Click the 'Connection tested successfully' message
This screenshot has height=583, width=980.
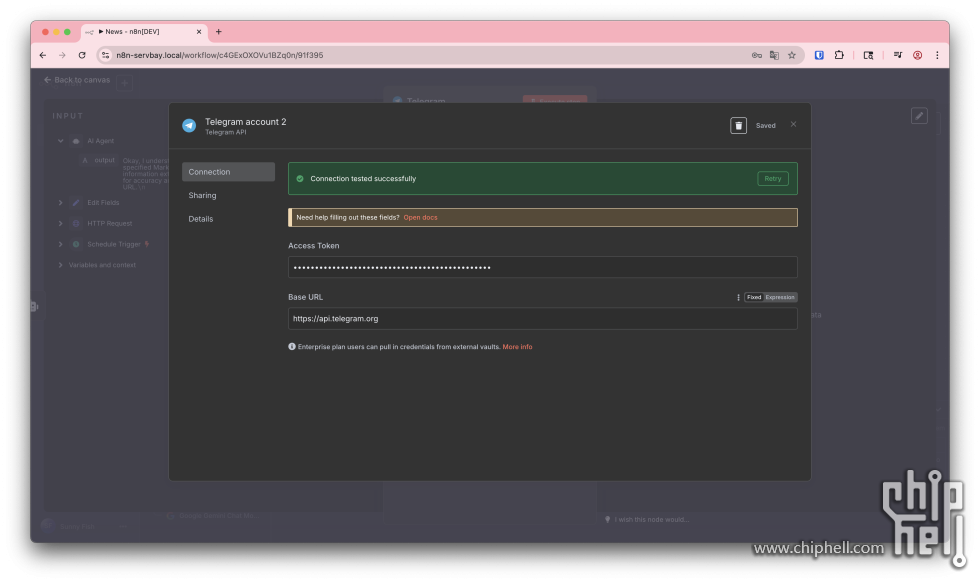tap(363, 179)
